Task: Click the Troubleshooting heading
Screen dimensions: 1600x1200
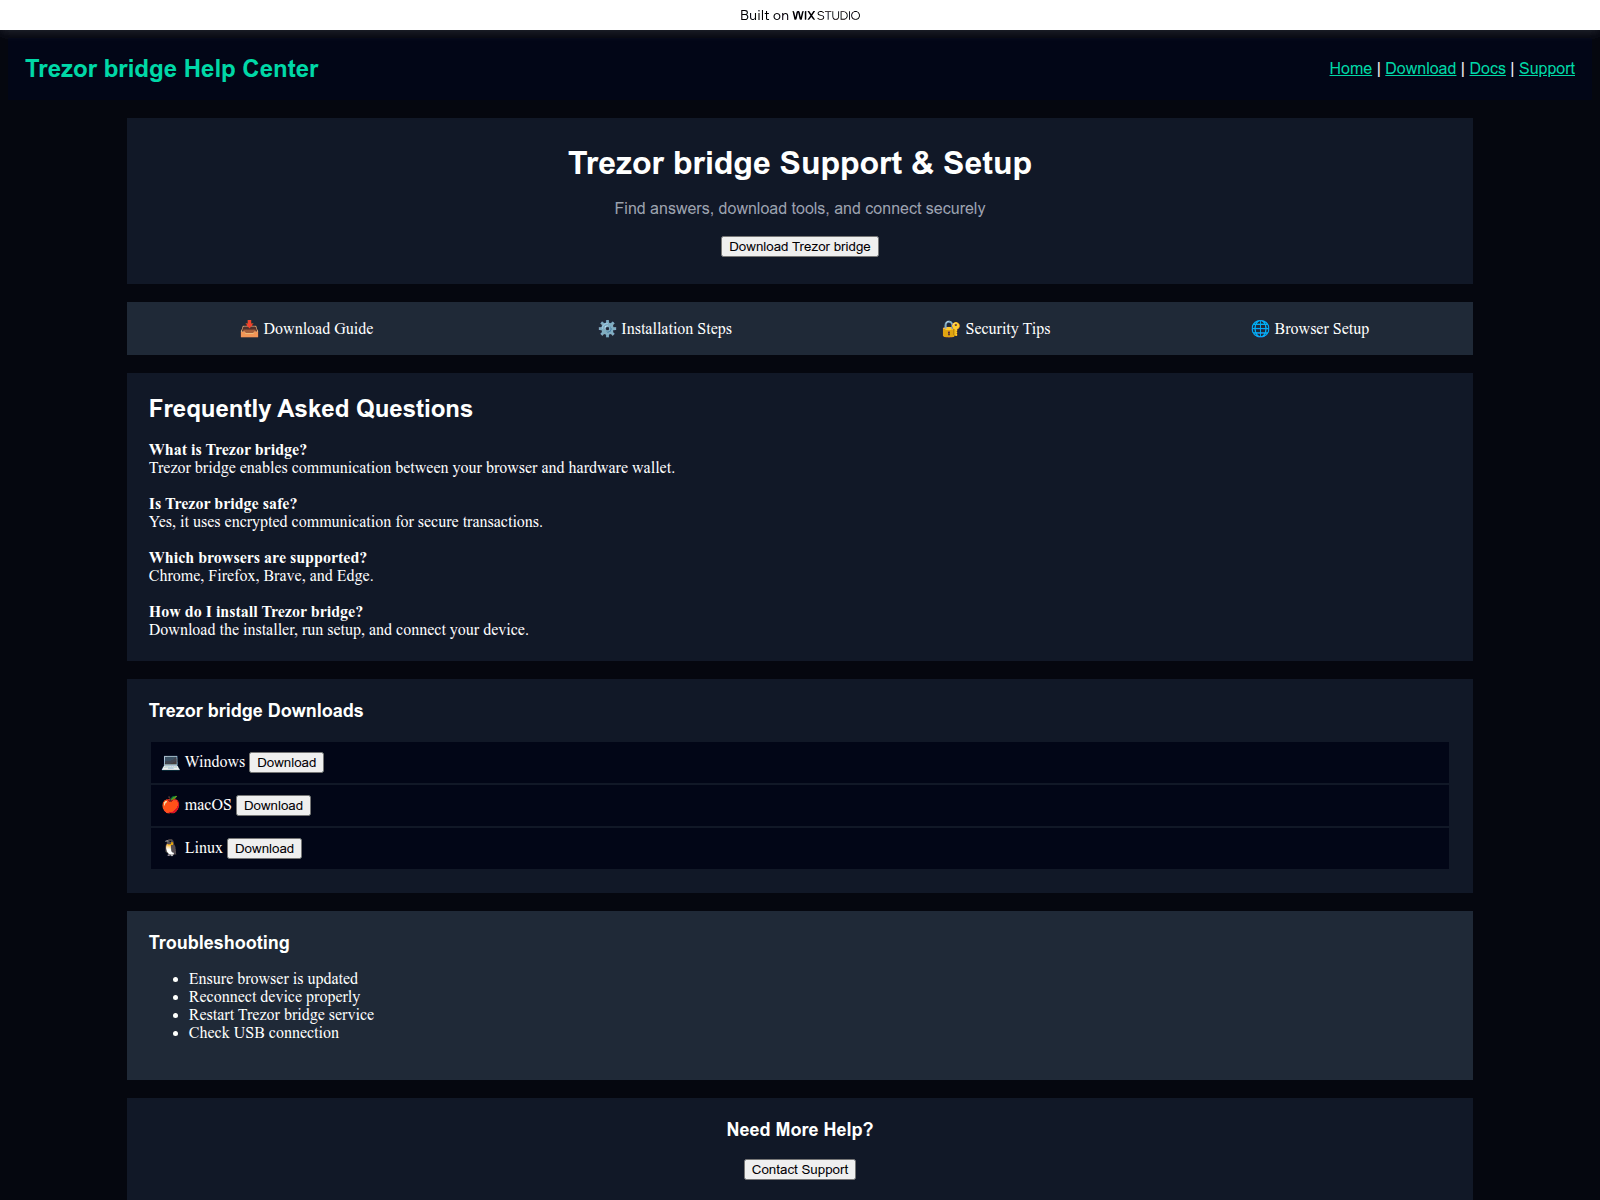Action: coord(219,943)
